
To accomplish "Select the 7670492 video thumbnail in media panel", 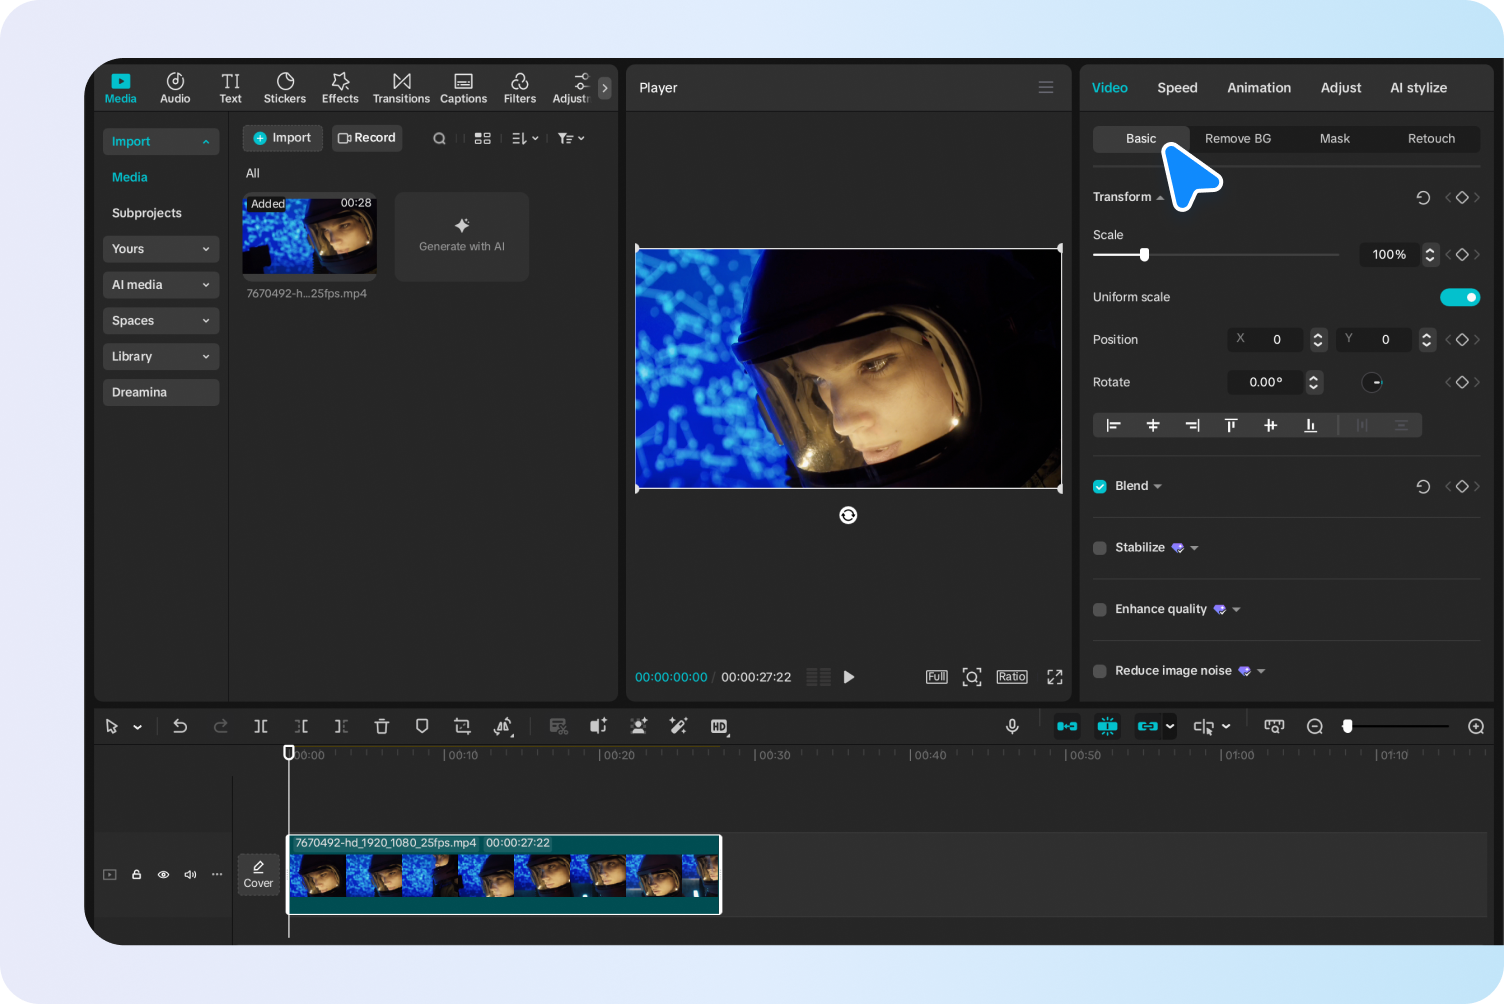I will [309, 237].
